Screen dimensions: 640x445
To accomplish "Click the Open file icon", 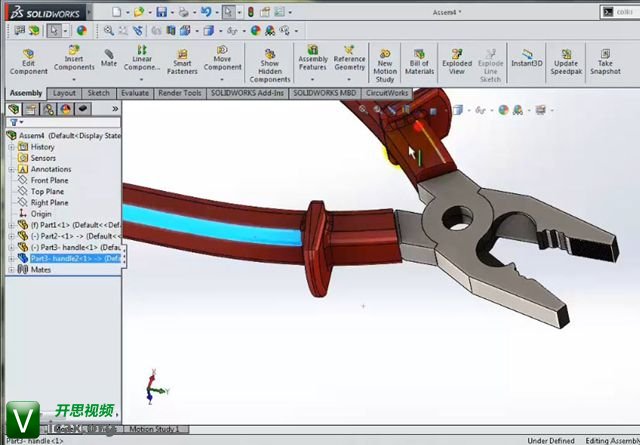I will coord(139,12).
